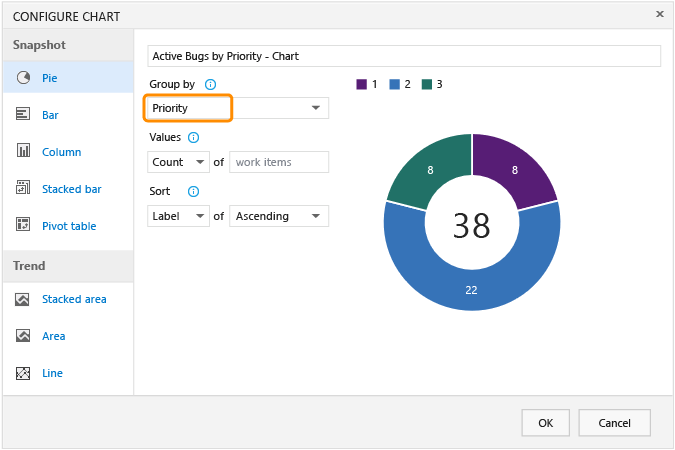The image size is (675, 450).
Task: Click the total count 38 in the chart
Action: click(x=471, y=225)
